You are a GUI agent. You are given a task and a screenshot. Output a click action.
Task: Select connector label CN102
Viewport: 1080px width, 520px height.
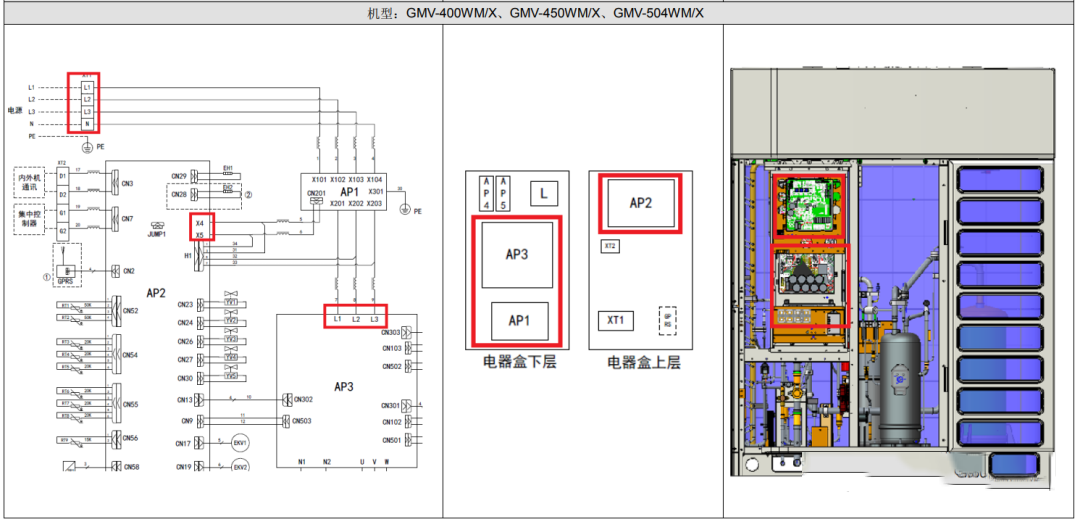coord(391,422)
